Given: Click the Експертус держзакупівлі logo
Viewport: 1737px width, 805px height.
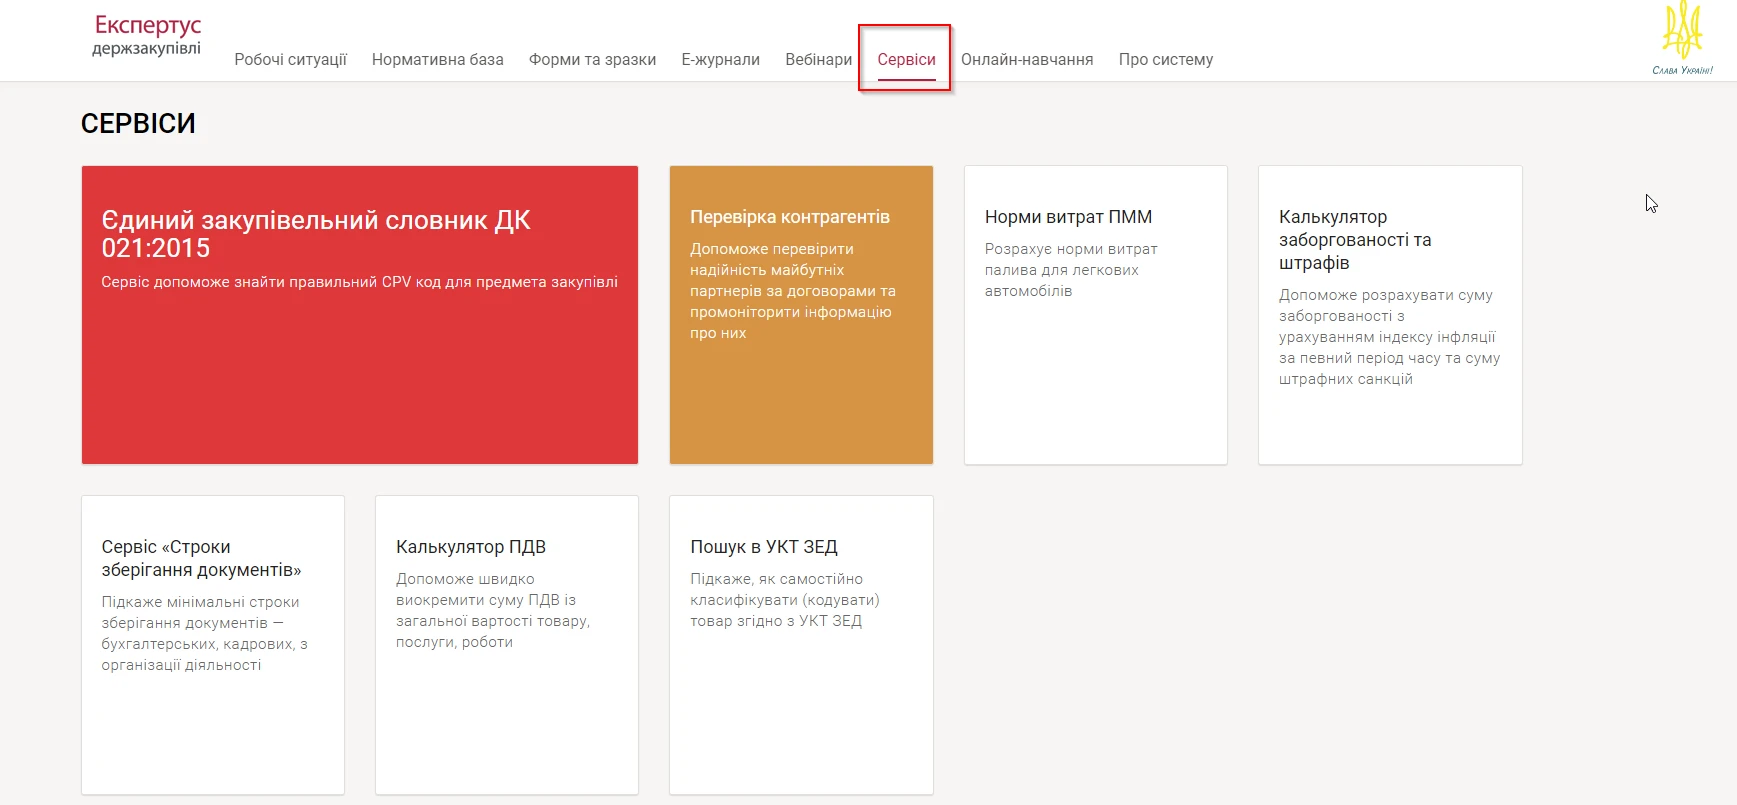Looking at the screenshot, I should coord(147,35).
